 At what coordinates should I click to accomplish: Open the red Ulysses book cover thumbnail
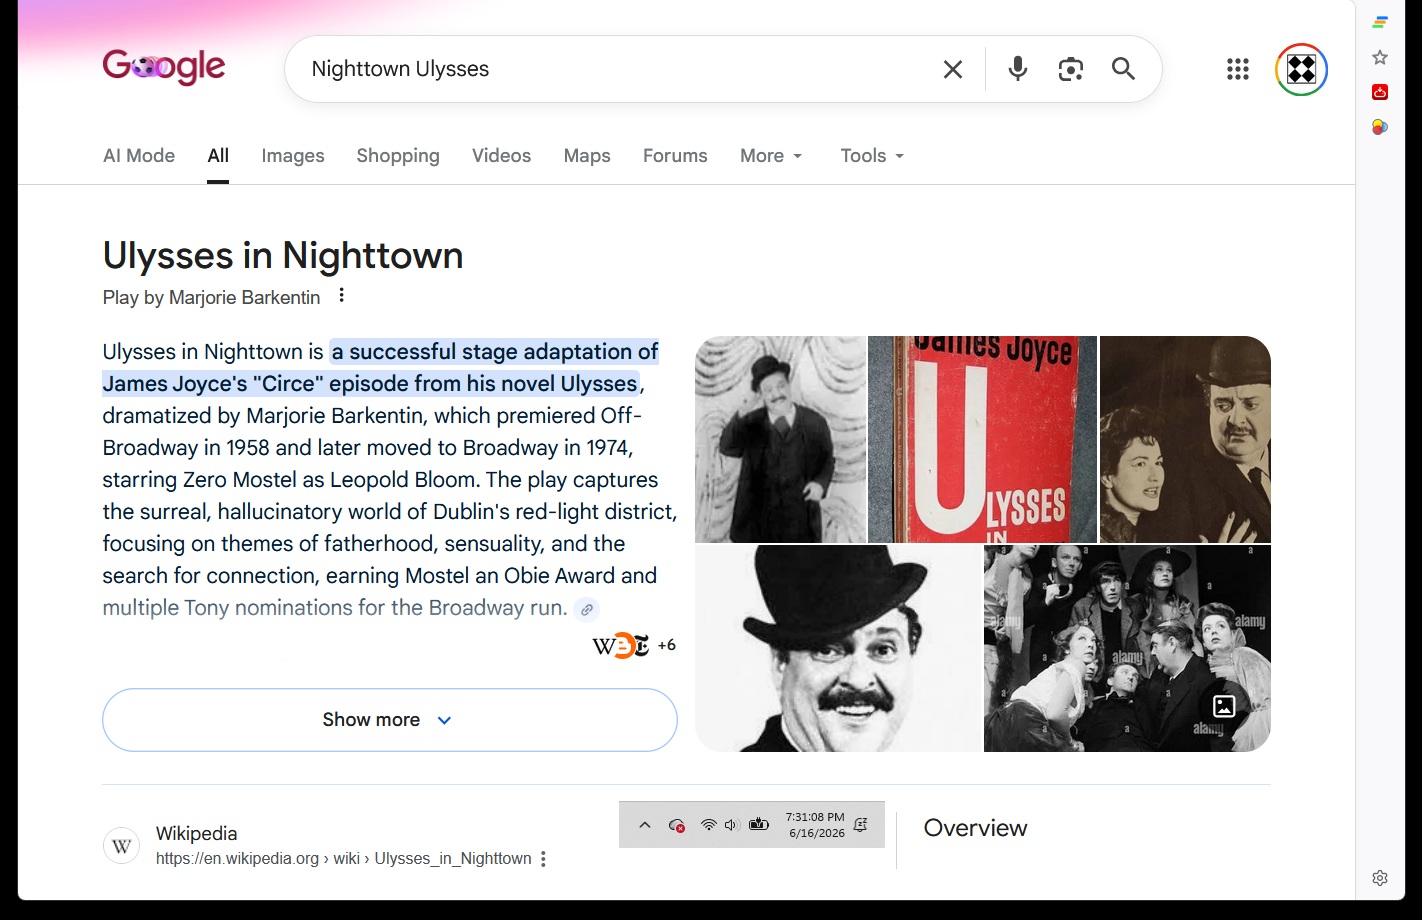[982, 439]
